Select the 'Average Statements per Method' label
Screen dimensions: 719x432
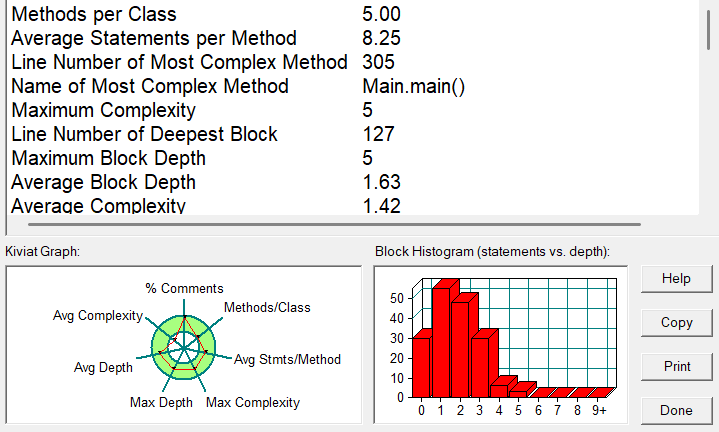click(154, 38)
